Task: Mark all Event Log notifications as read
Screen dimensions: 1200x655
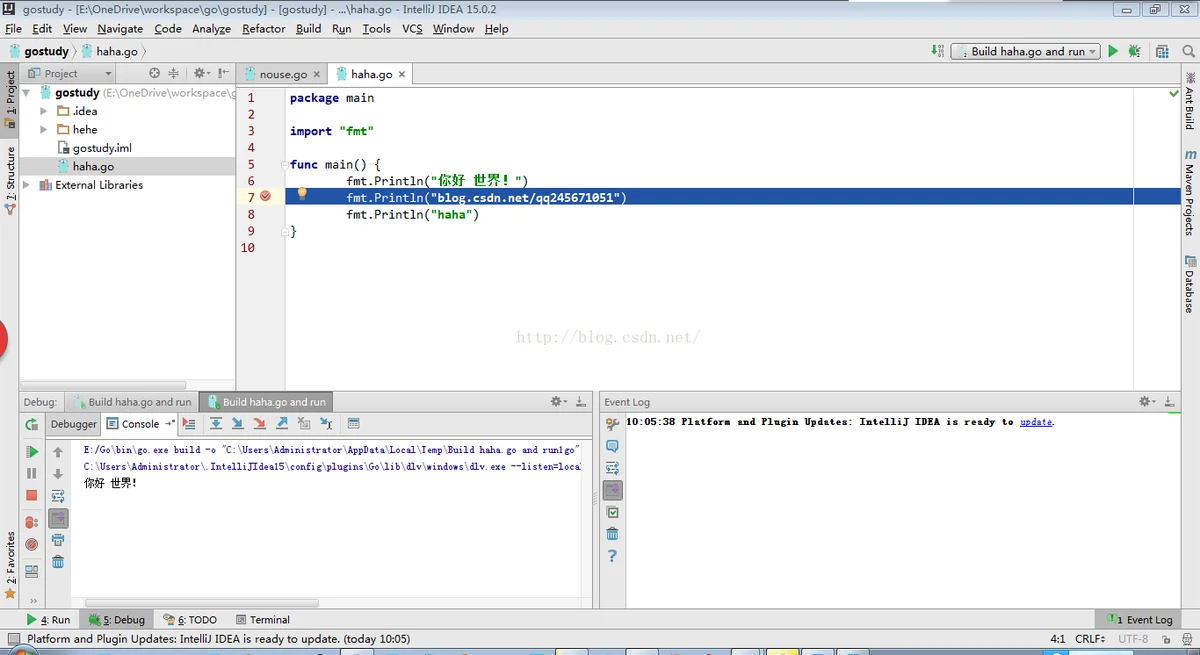Action: point(612,512)
